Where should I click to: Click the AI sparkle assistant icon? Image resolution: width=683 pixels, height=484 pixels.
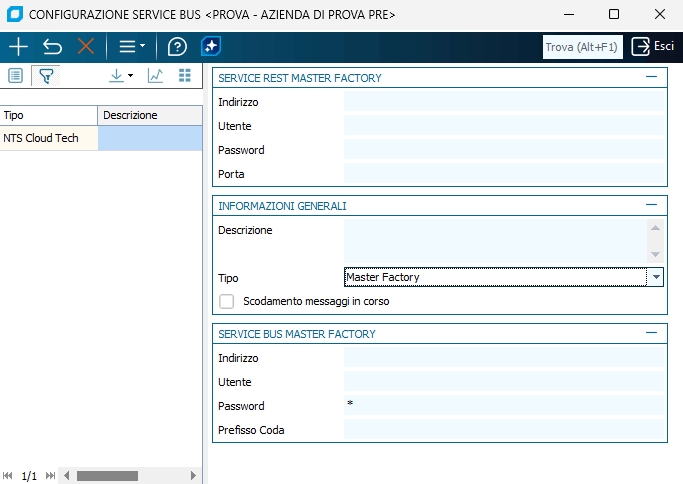211,47
